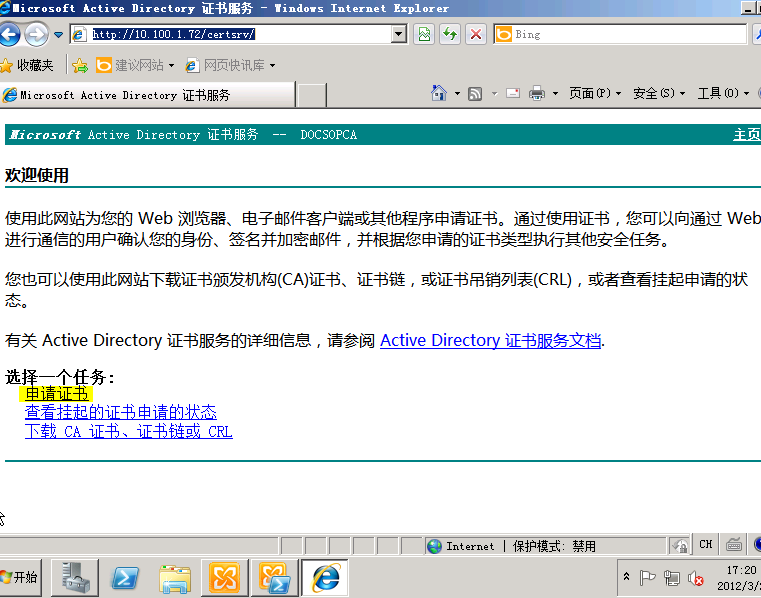Click 保护模式: 禁用 status text

coord(554,547)
